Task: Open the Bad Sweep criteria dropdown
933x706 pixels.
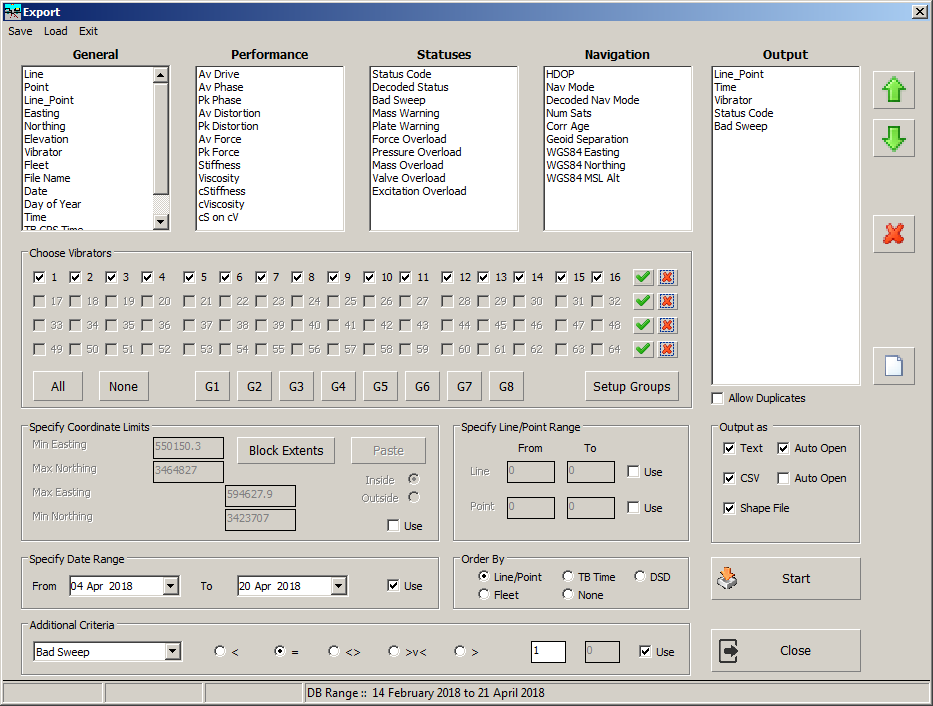Action: (173, 651)
